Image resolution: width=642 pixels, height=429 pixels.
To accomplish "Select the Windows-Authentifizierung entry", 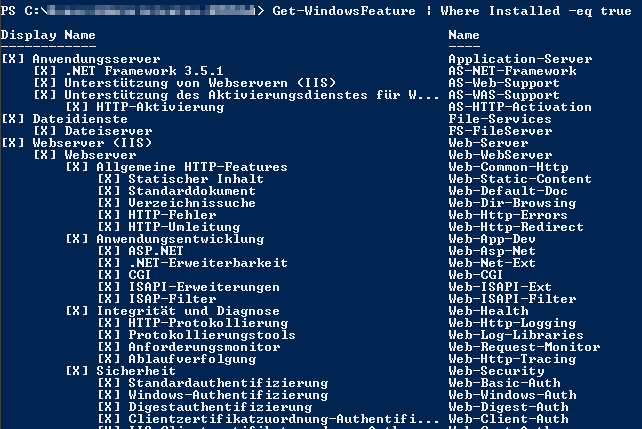I will pos(220,395).
